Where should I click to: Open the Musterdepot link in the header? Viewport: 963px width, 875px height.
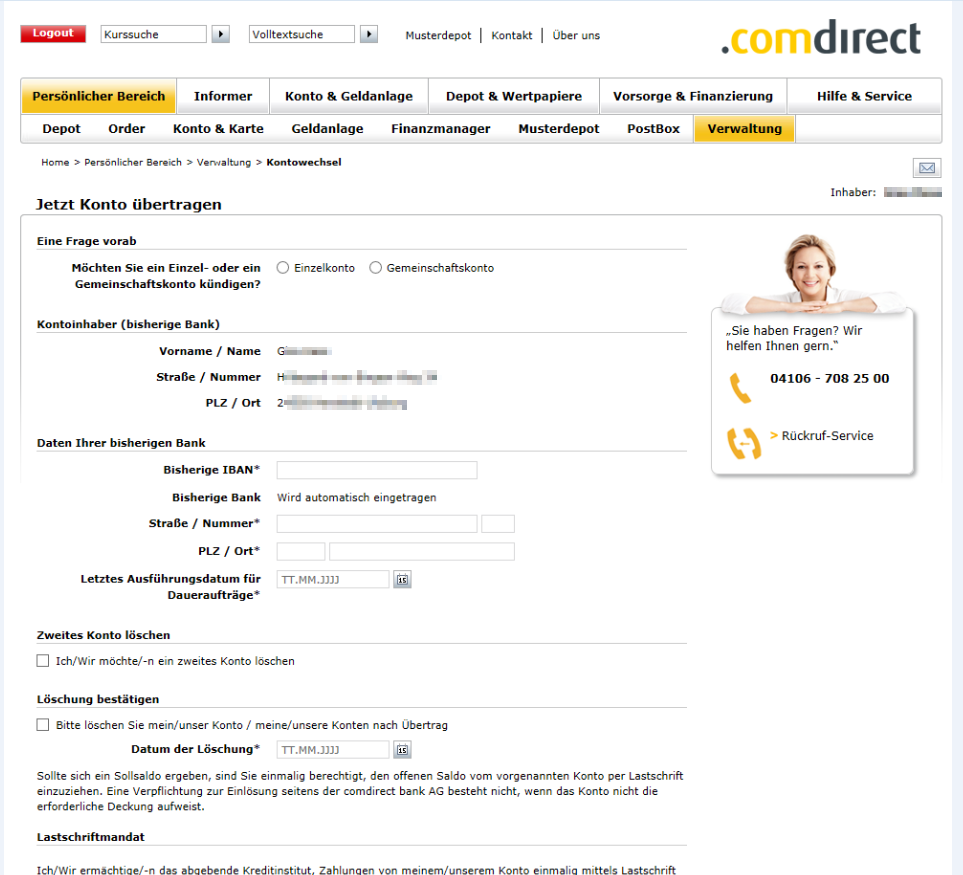pos(438,36)
